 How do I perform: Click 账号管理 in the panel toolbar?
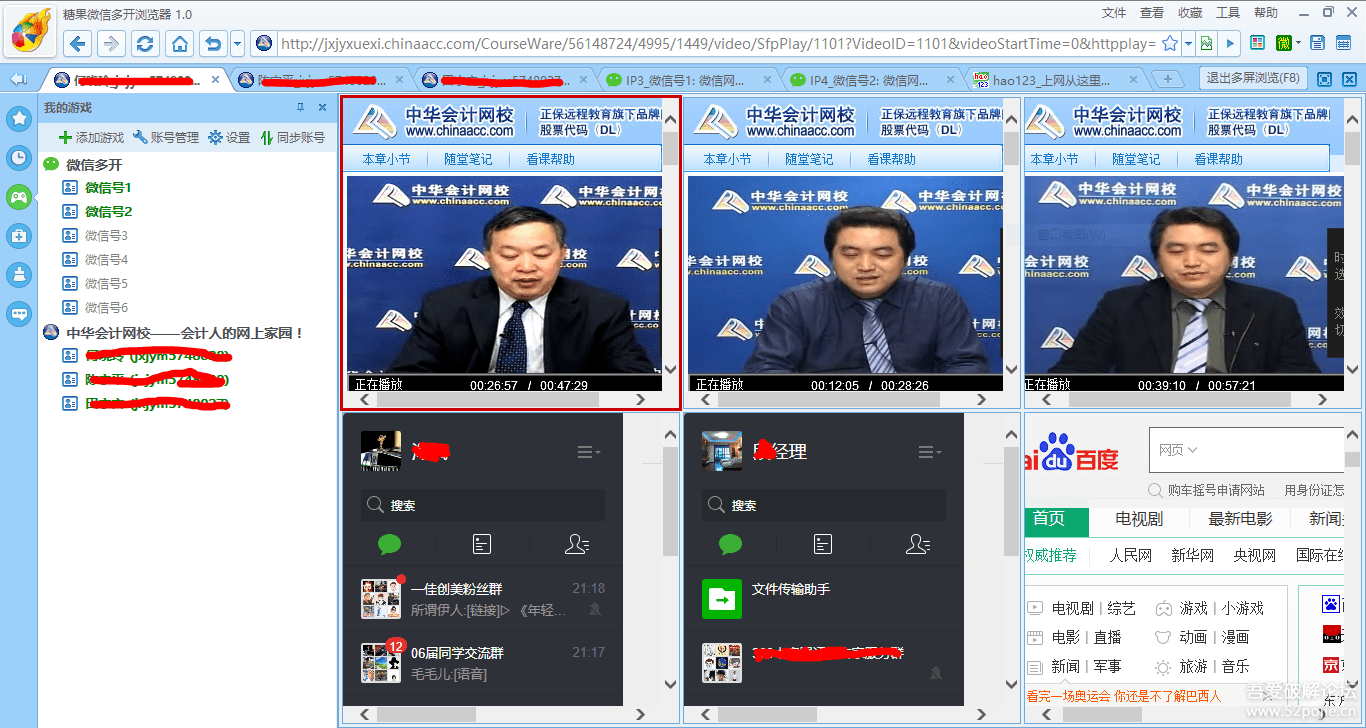(167, 137)
